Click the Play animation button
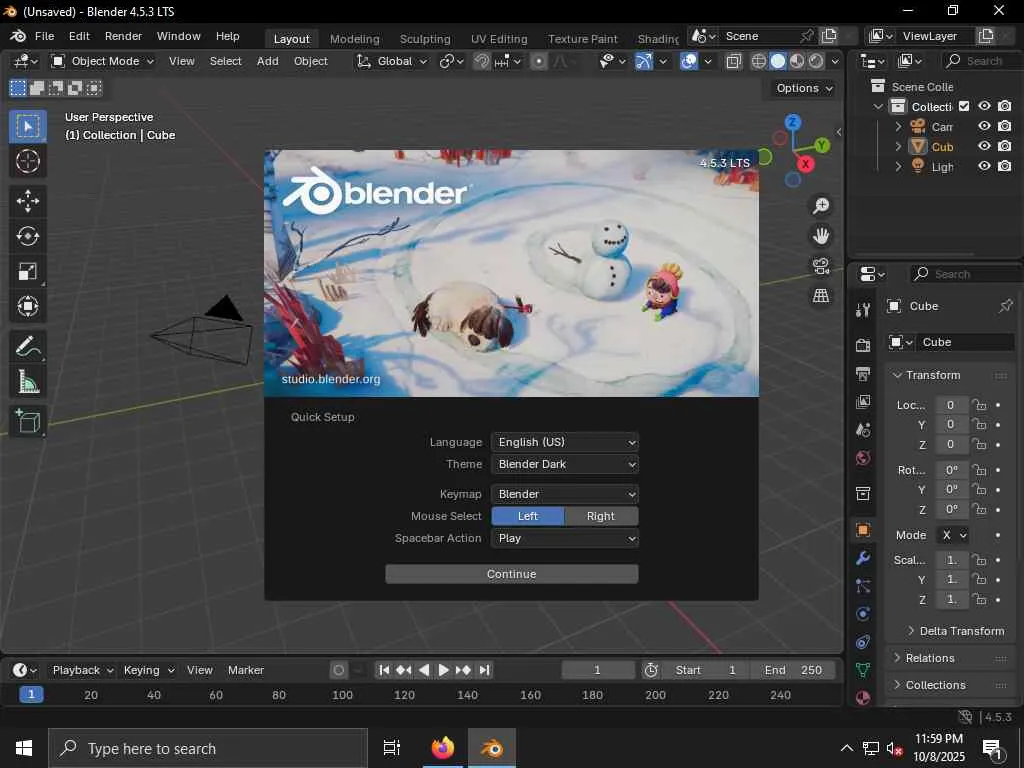Viewport: 1024px width, 768px height. (443, 670)
